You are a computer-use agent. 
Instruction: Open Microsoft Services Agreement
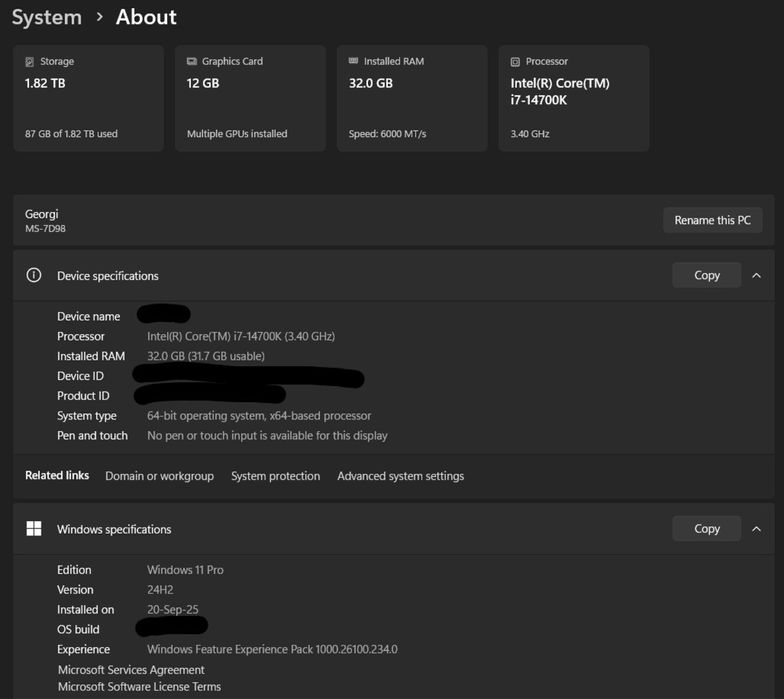131,670
